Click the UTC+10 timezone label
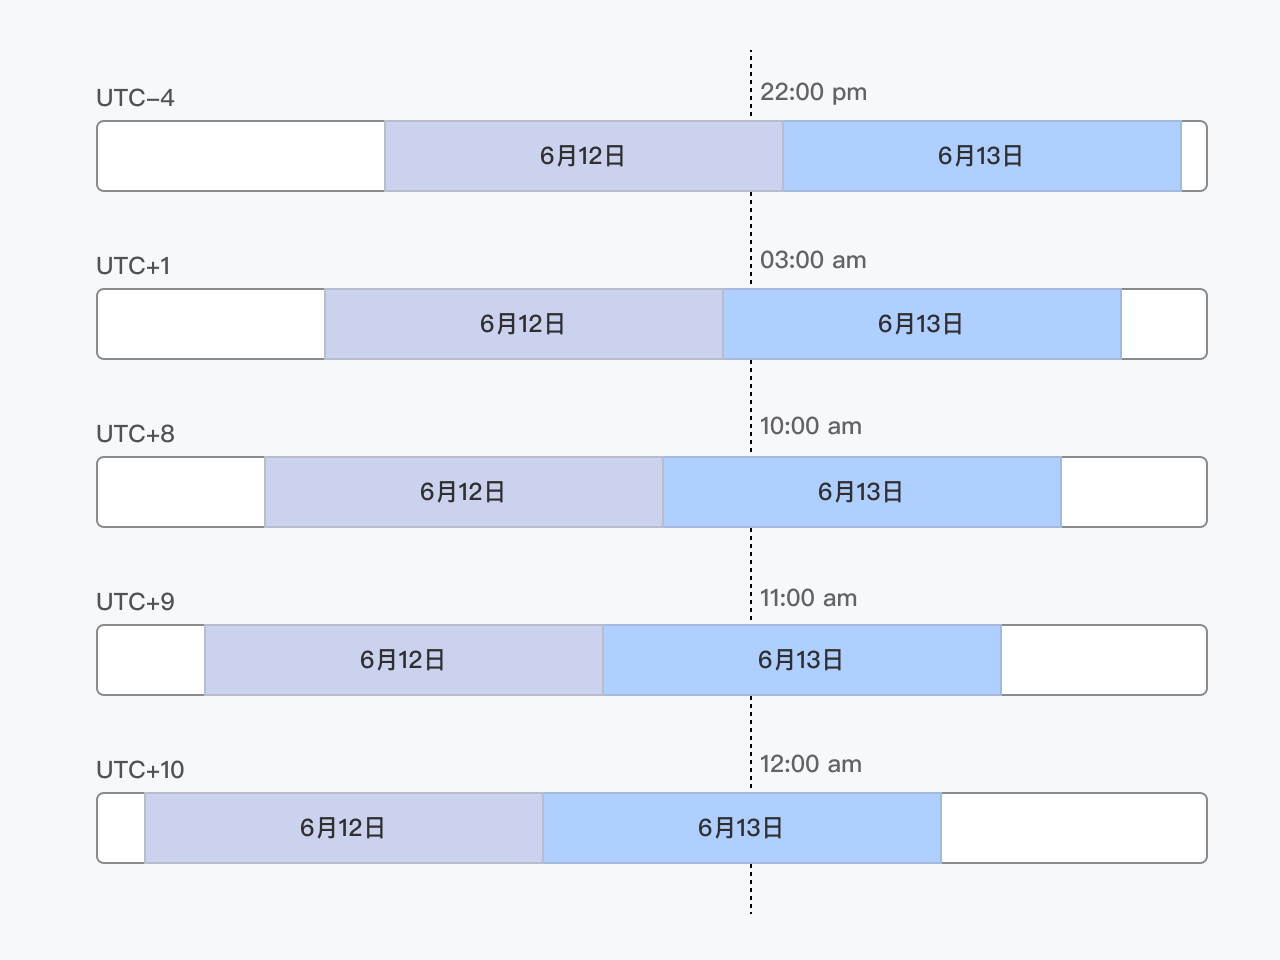Viewport: 1280px width, 960px height. pos(140,770)
